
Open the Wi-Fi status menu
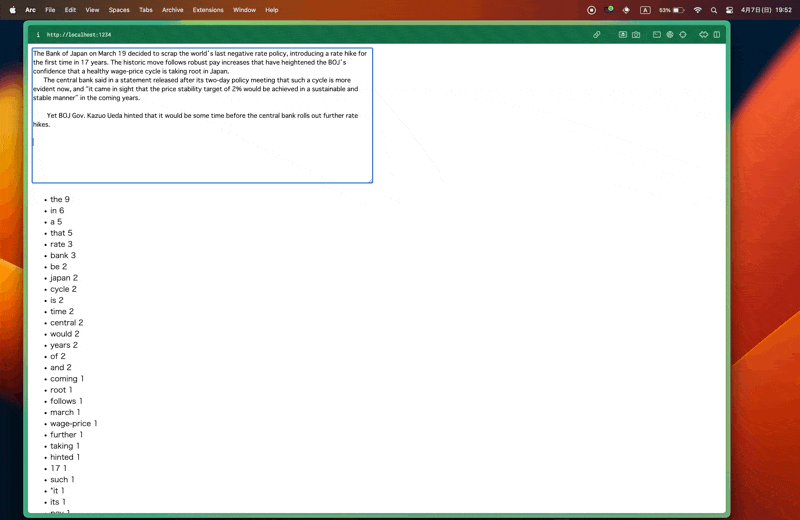697,10
